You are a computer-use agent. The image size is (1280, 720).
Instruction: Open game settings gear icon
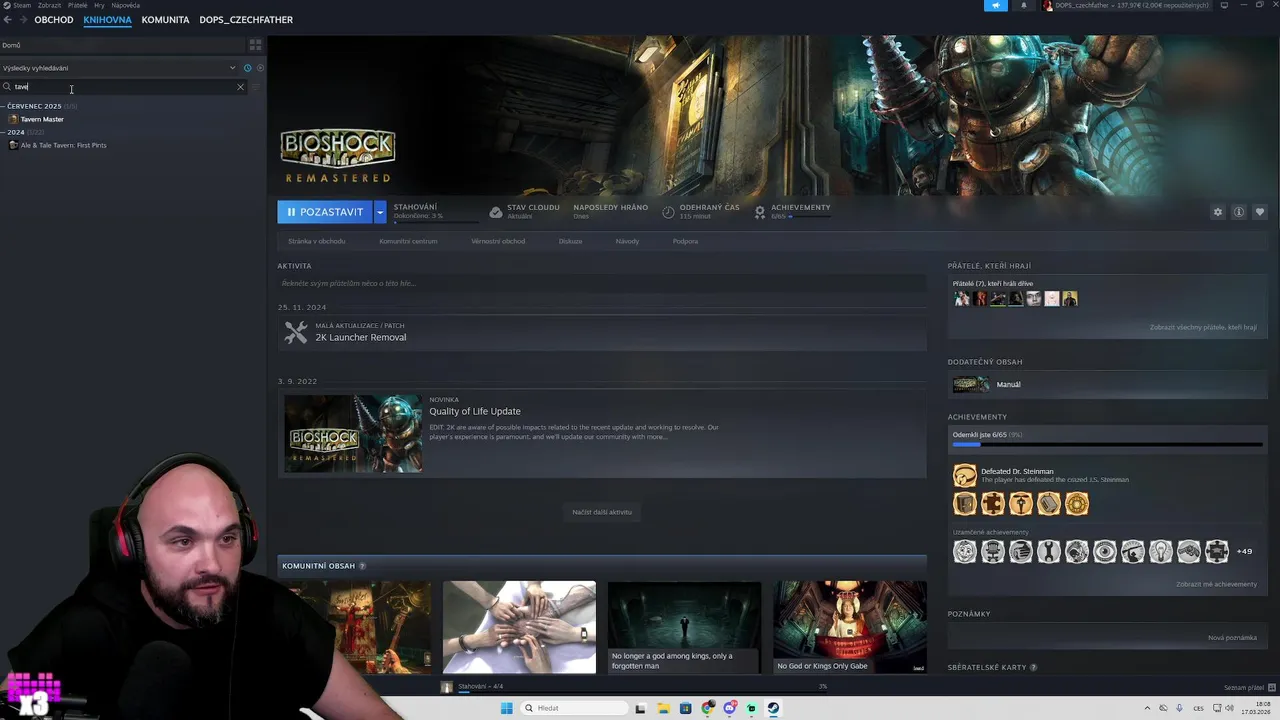click(x=1217, y=212)
